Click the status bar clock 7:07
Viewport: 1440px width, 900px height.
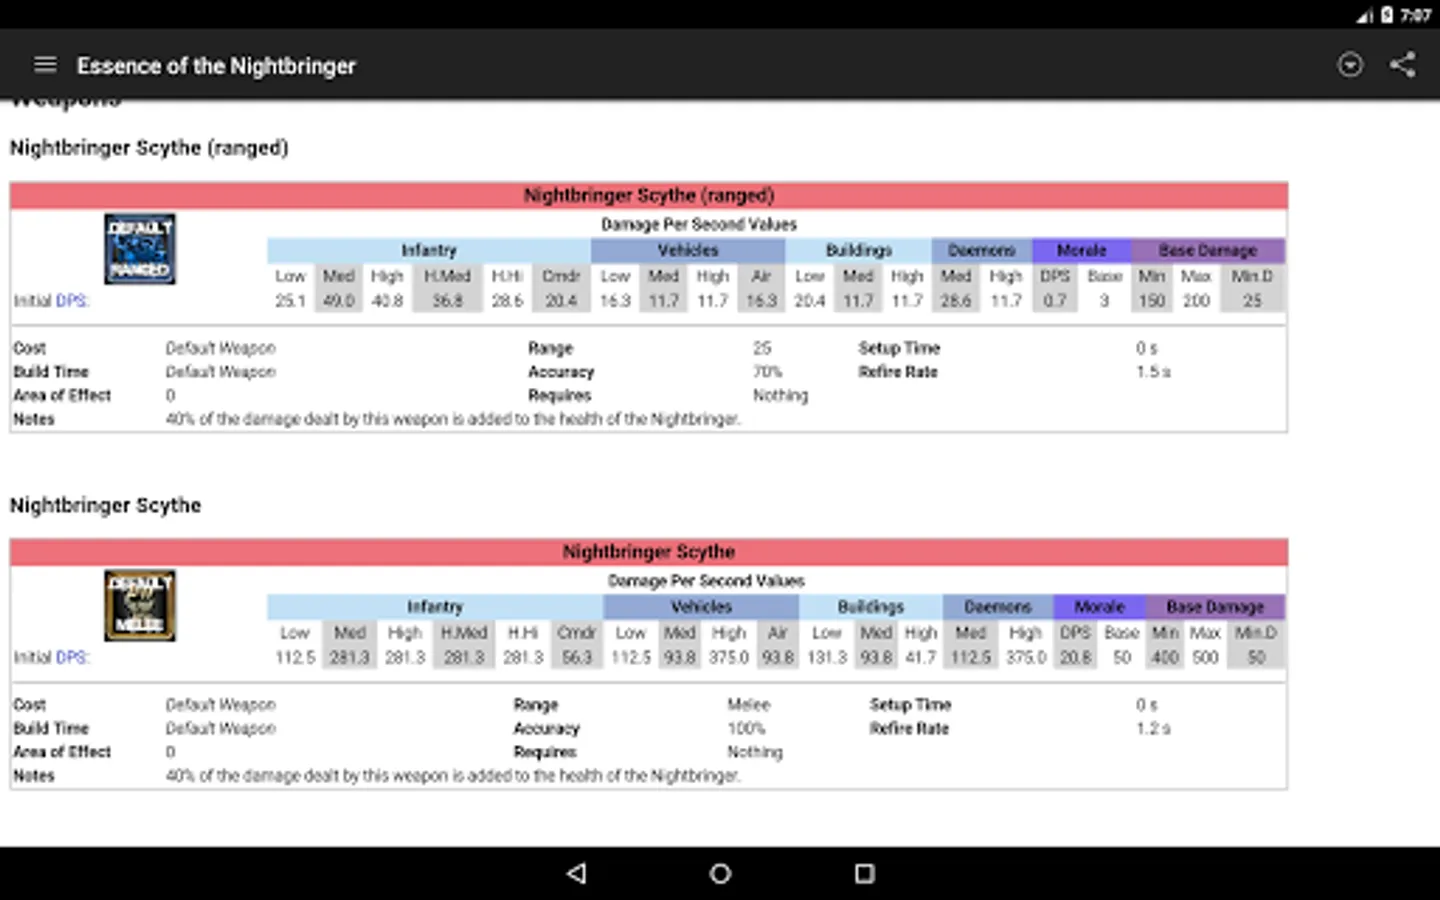pos(1415,15)
